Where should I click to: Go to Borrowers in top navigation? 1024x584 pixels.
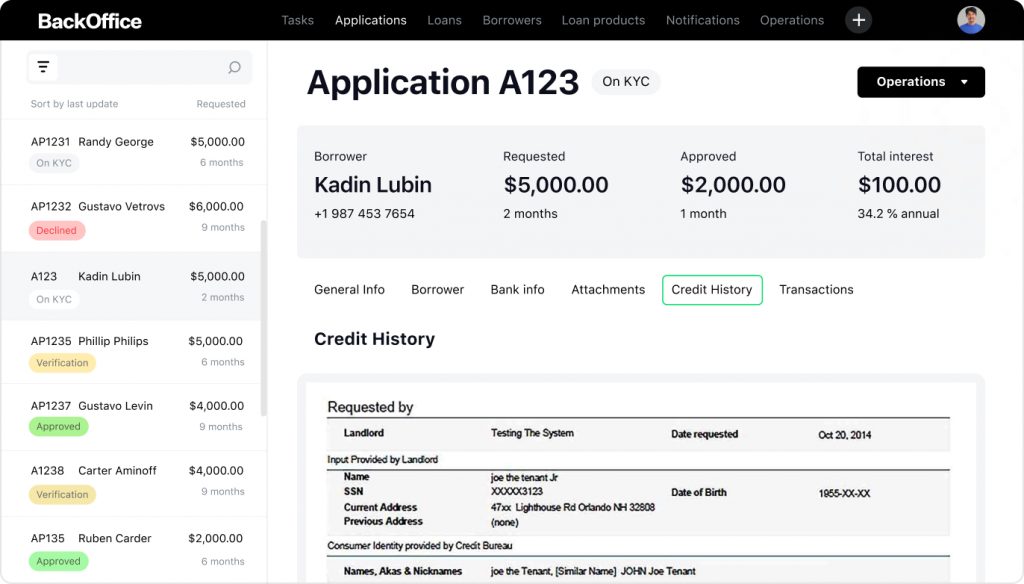coord(511,20)
